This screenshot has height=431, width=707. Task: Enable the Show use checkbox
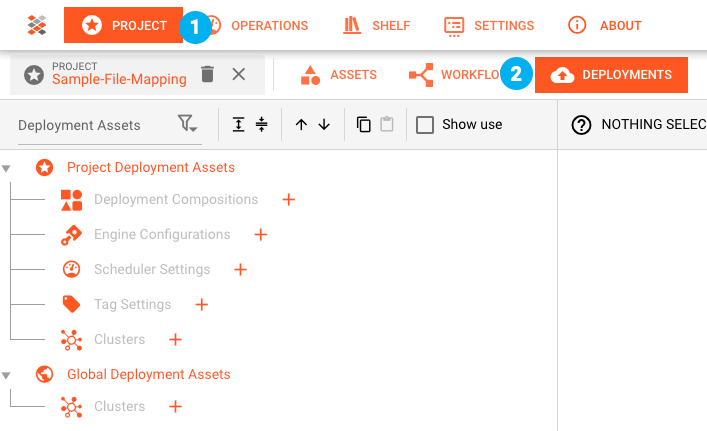tap(425, 125)
